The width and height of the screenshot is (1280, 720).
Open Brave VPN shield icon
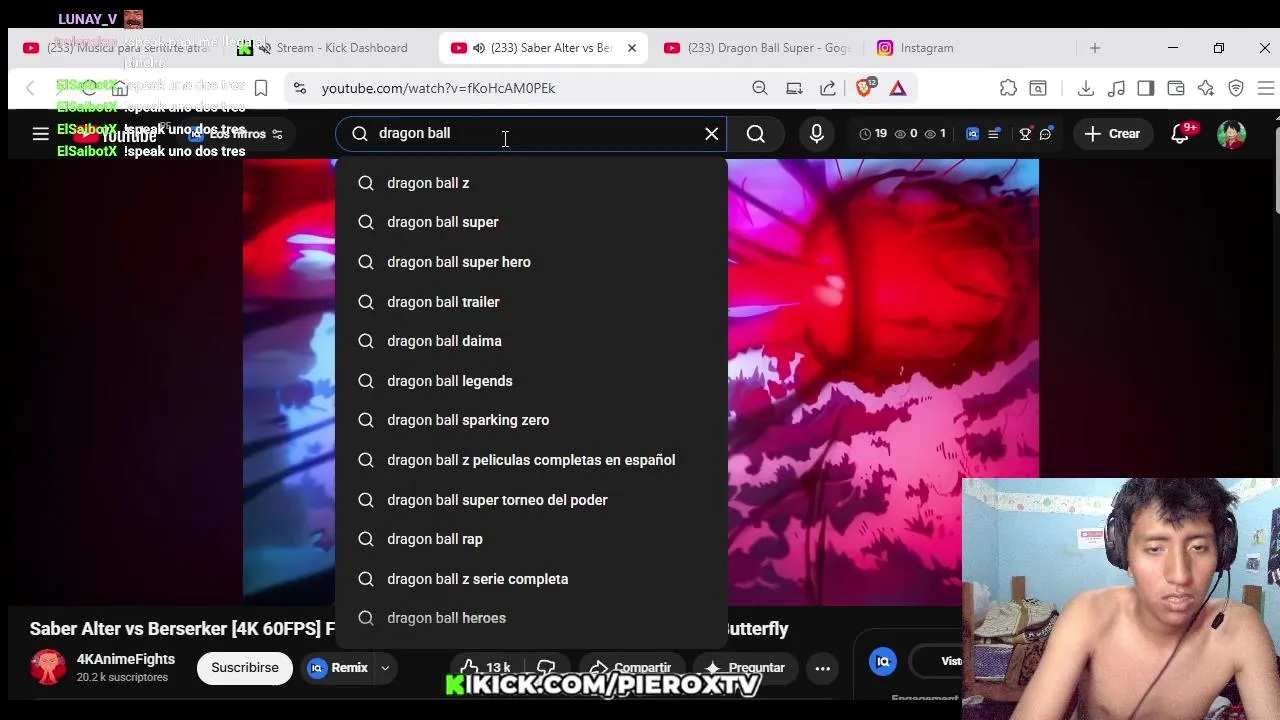(x=1236, y=88)
